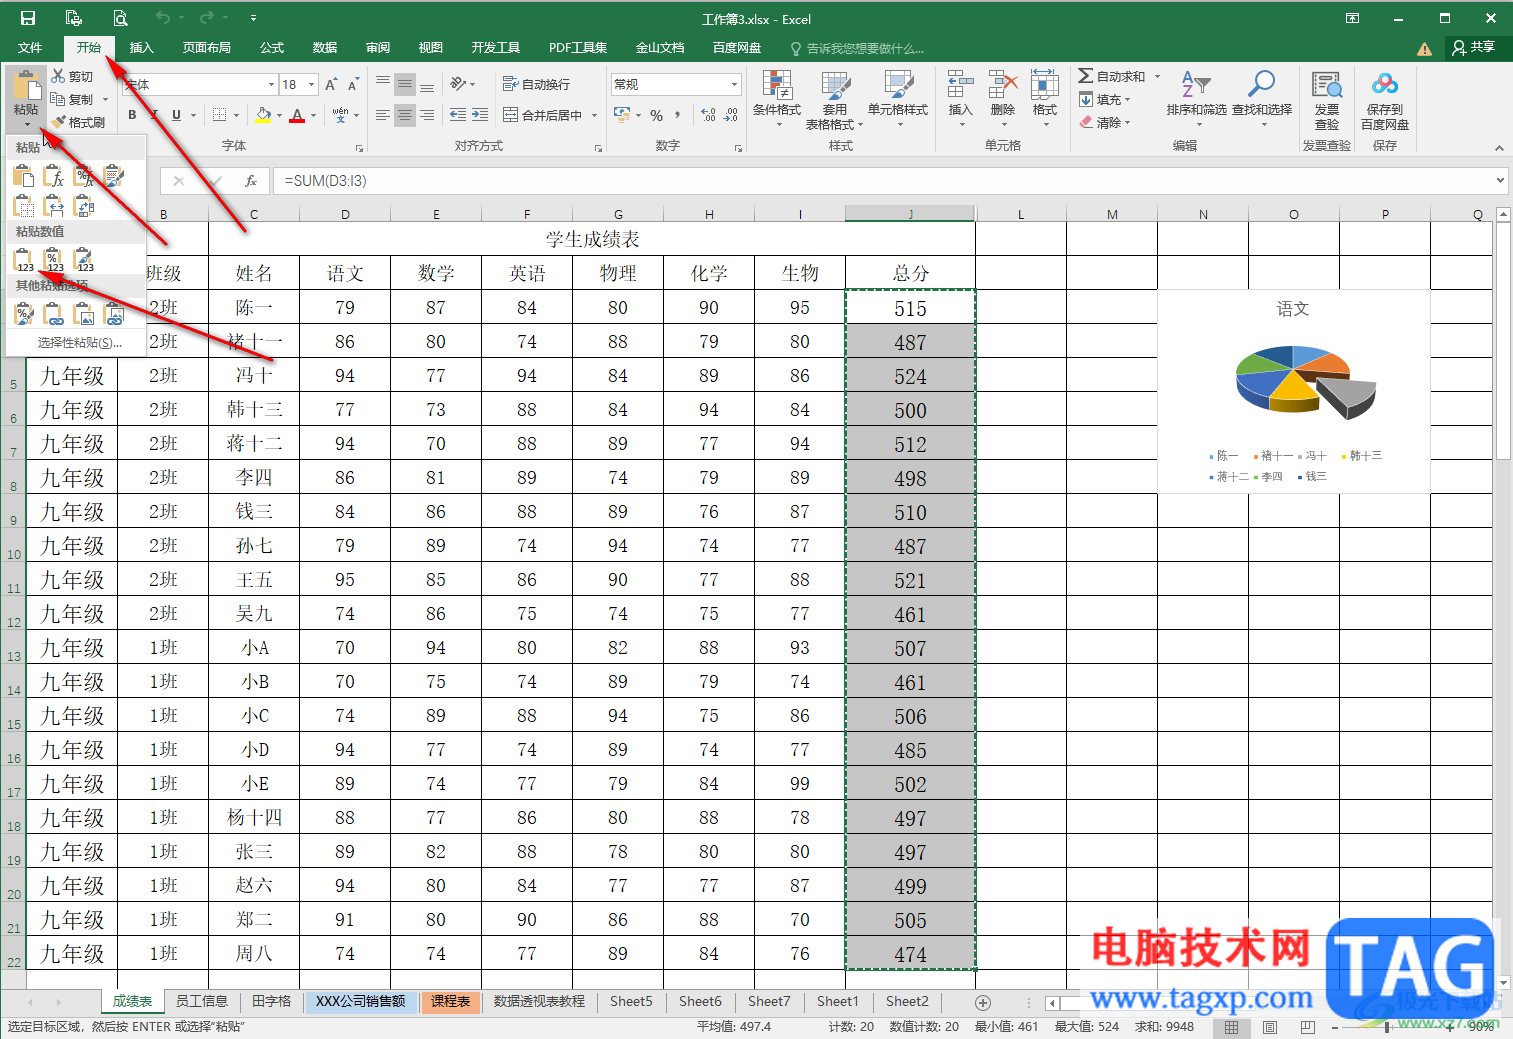Toggle wrap text (自动换行)
The width and height of the screenshot is (1513, 1039).
536,85
